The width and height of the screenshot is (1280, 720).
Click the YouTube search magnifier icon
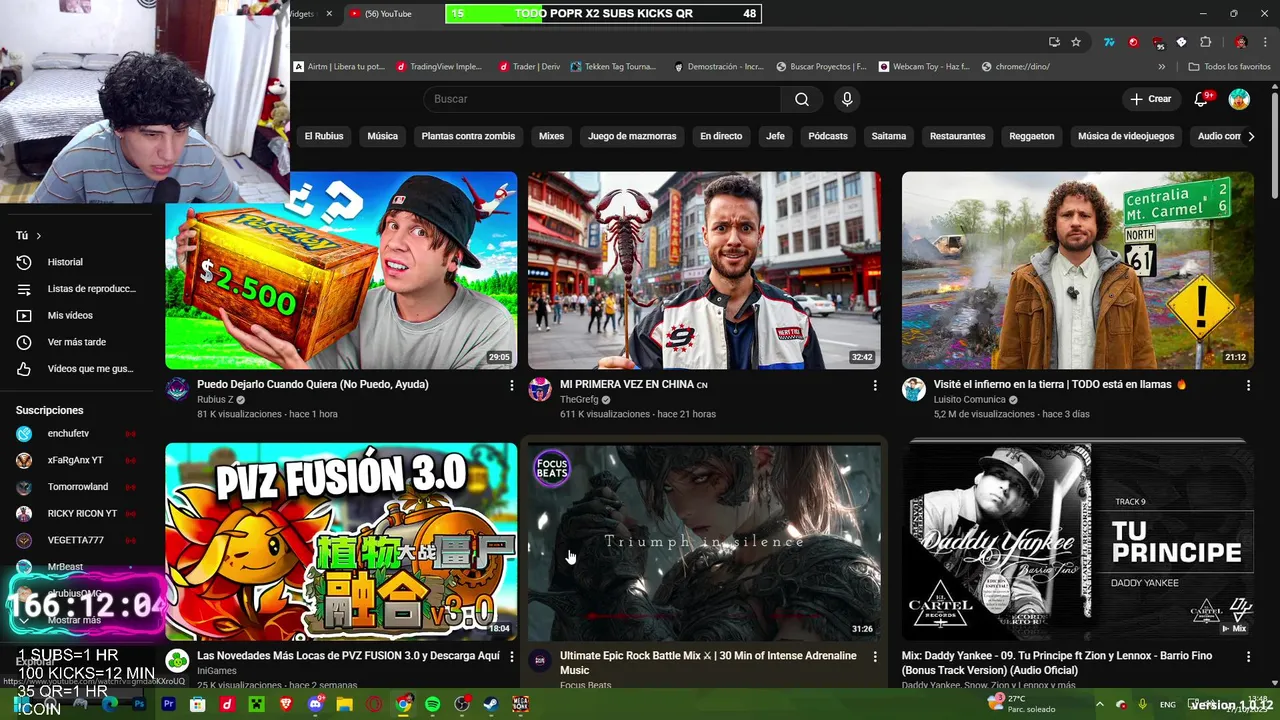[802, 99]
